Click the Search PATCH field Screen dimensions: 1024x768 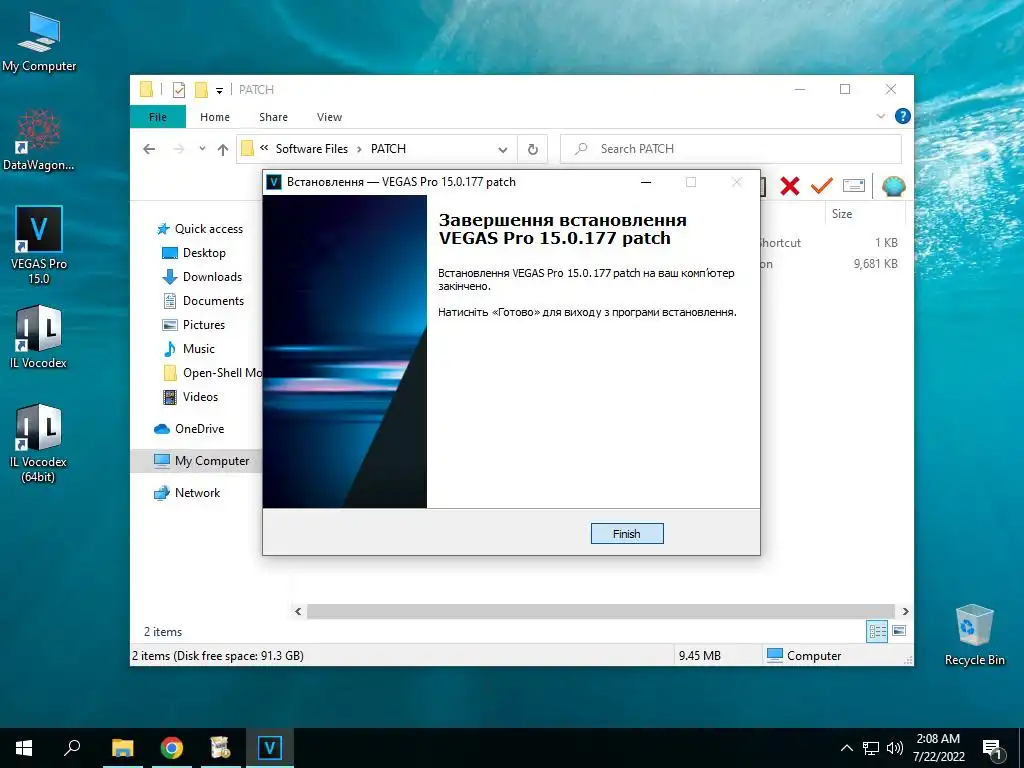[731, 149]
